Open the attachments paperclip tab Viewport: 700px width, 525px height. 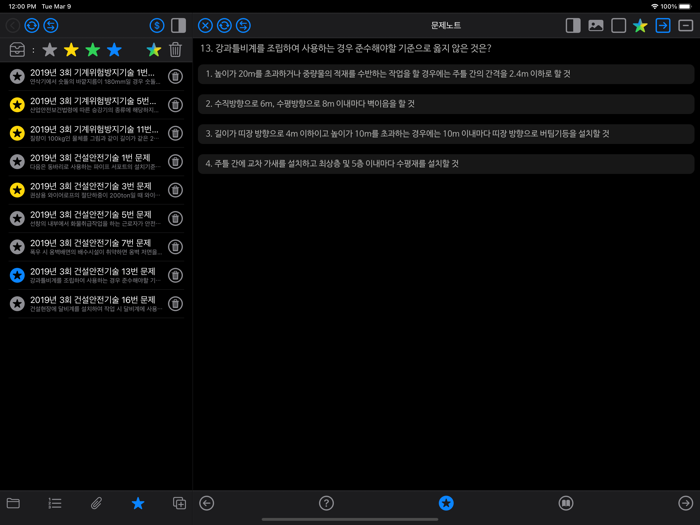coord(96,503)
